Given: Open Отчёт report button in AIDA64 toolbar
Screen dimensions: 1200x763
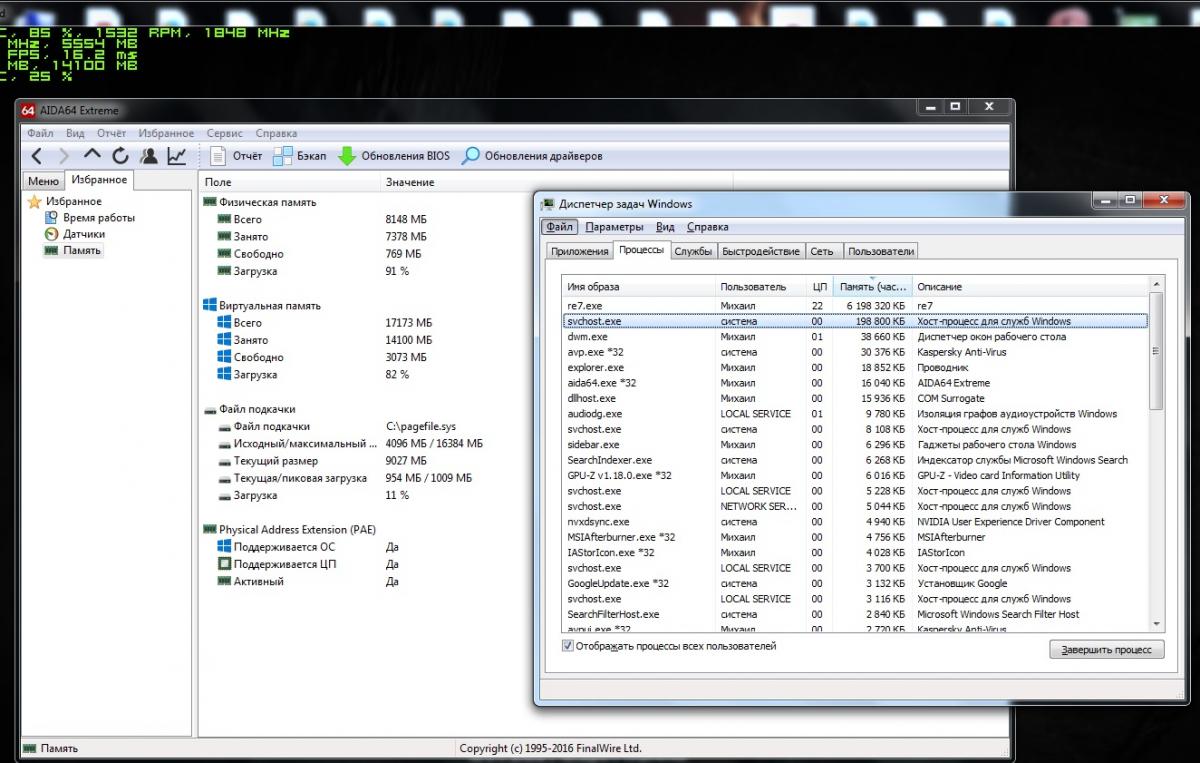Looking at the screenshot, I should point(237,156).
